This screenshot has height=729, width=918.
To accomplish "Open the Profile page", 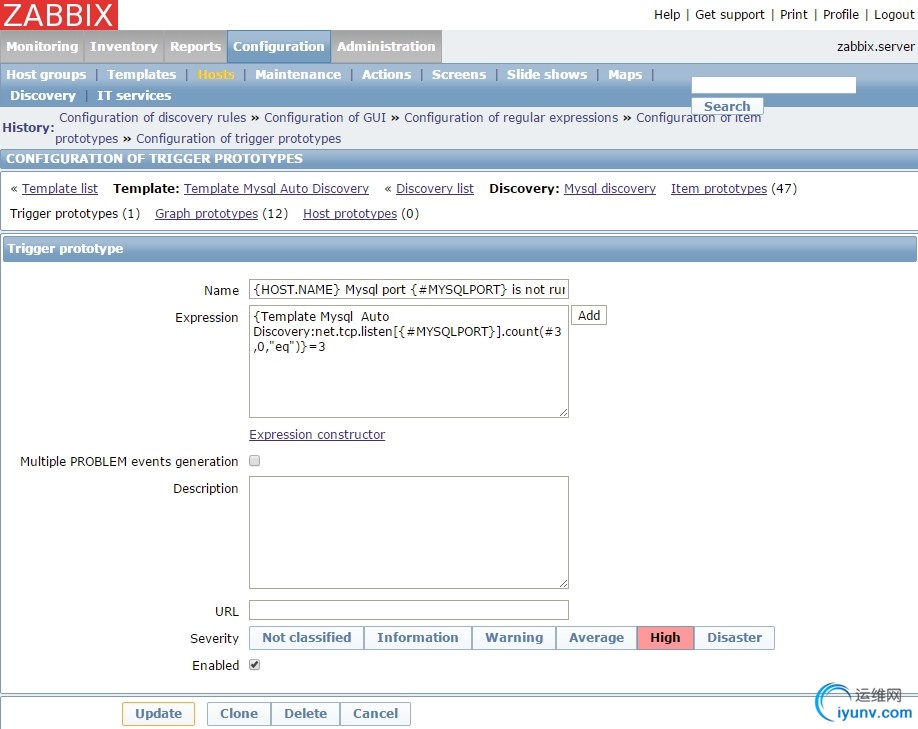I will (x=841, y=15).
